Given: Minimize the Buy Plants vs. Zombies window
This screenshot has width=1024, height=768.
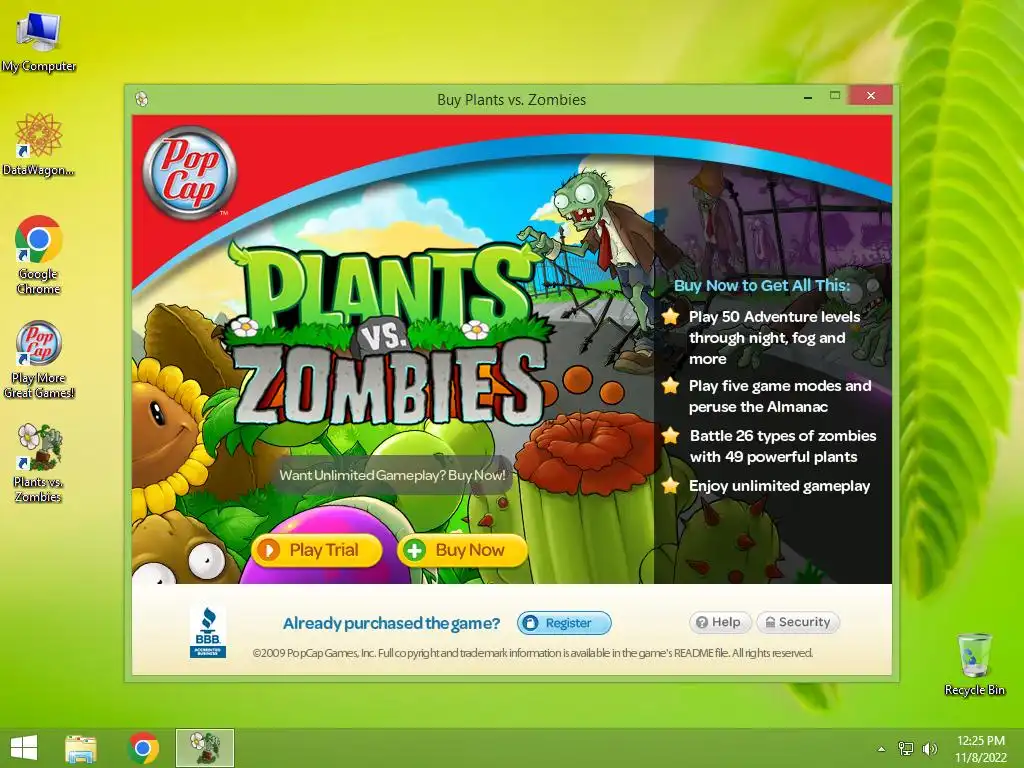Looking at the screenshot, I should pyautogui.click(x=808, y=96).
